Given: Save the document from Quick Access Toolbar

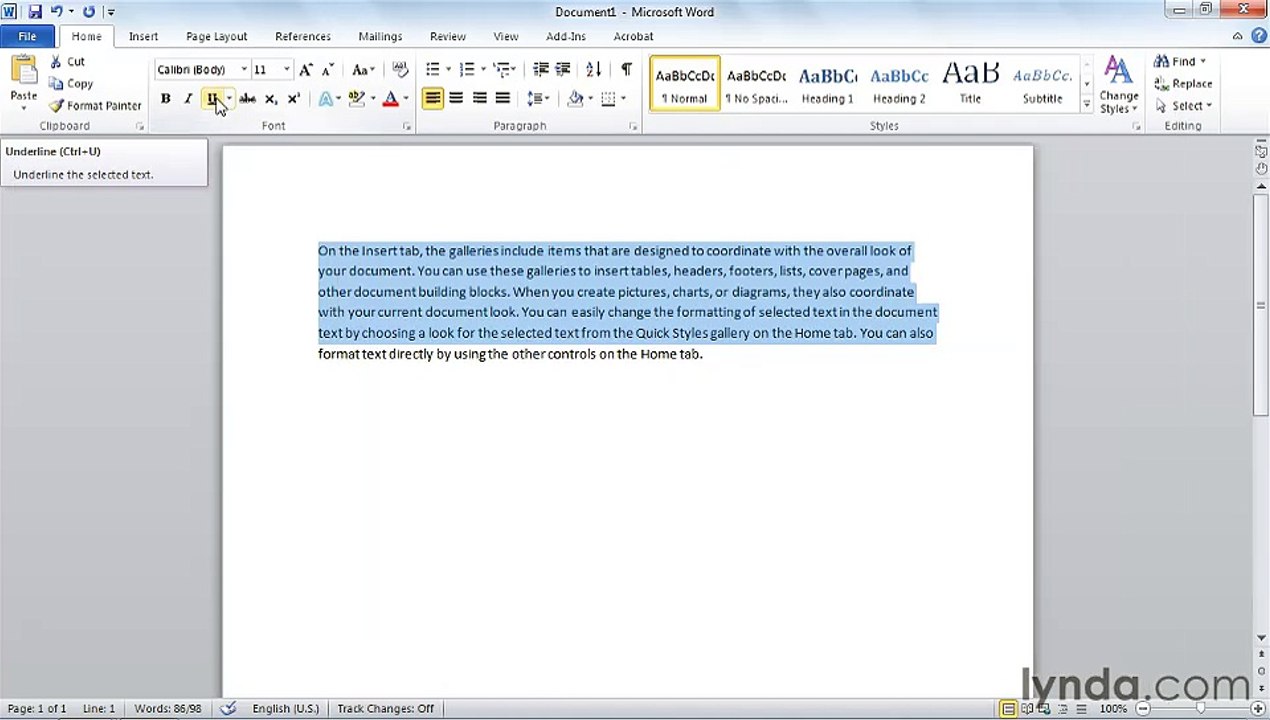Looking at the screenshot, I should [x=35, y=12].
